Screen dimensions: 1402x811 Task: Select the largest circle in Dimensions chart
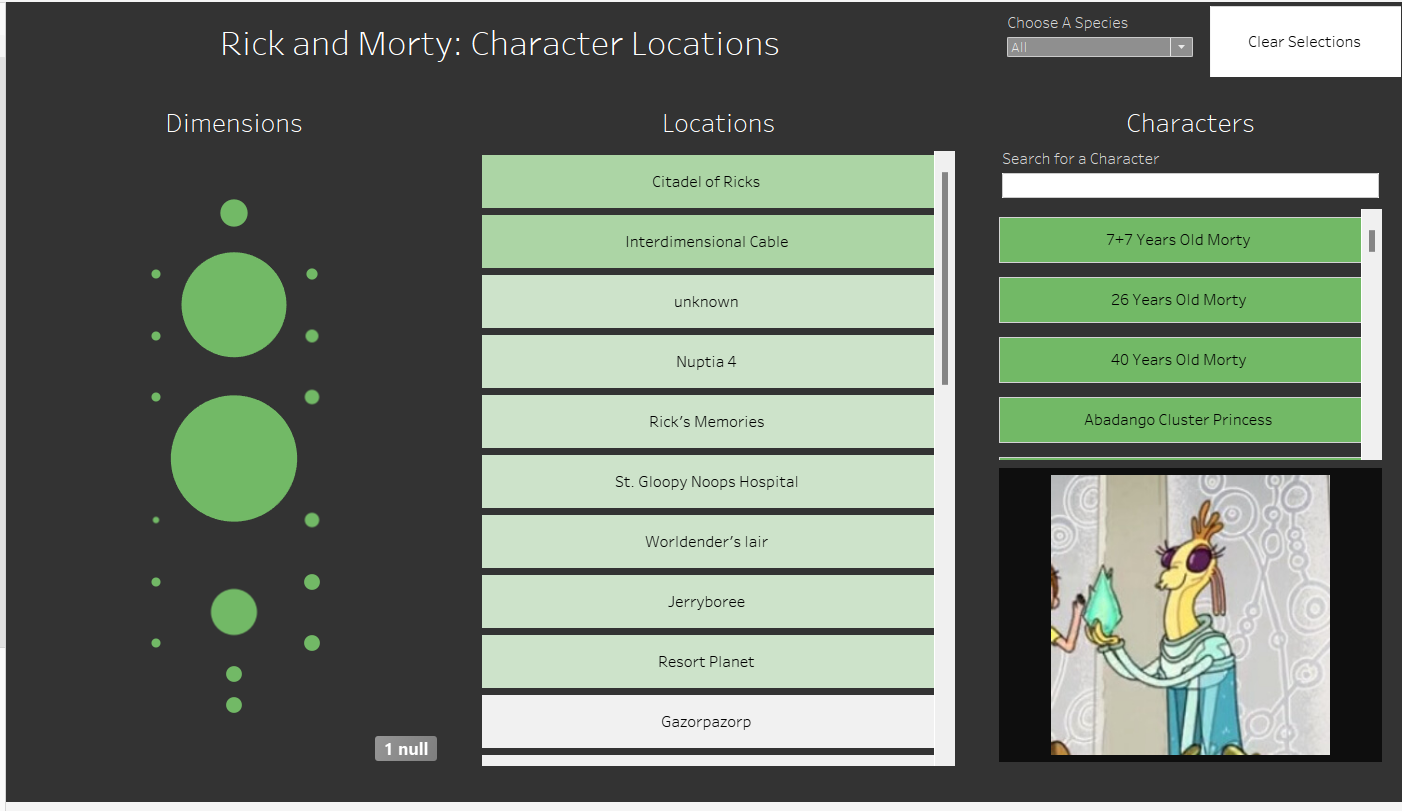coord(234,459)
